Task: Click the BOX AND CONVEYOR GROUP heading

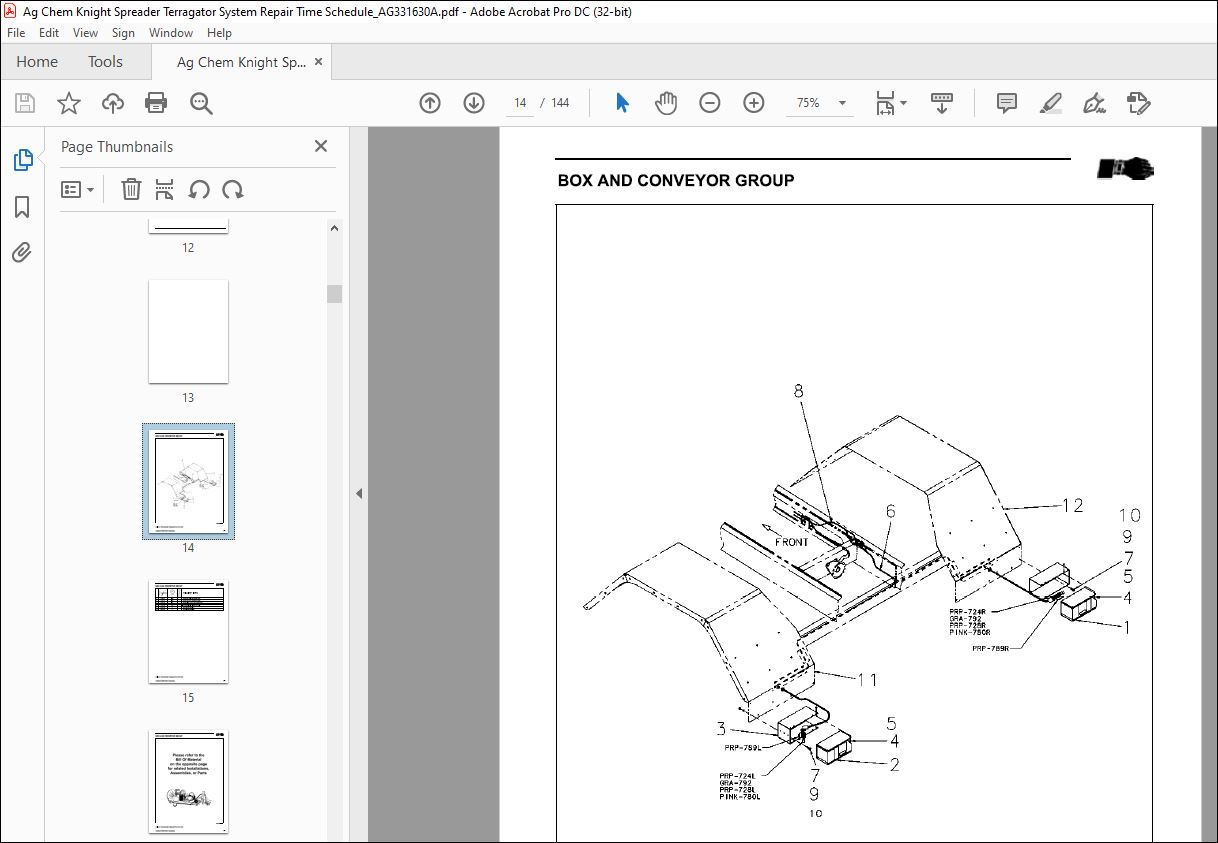Action: (676, 181)
